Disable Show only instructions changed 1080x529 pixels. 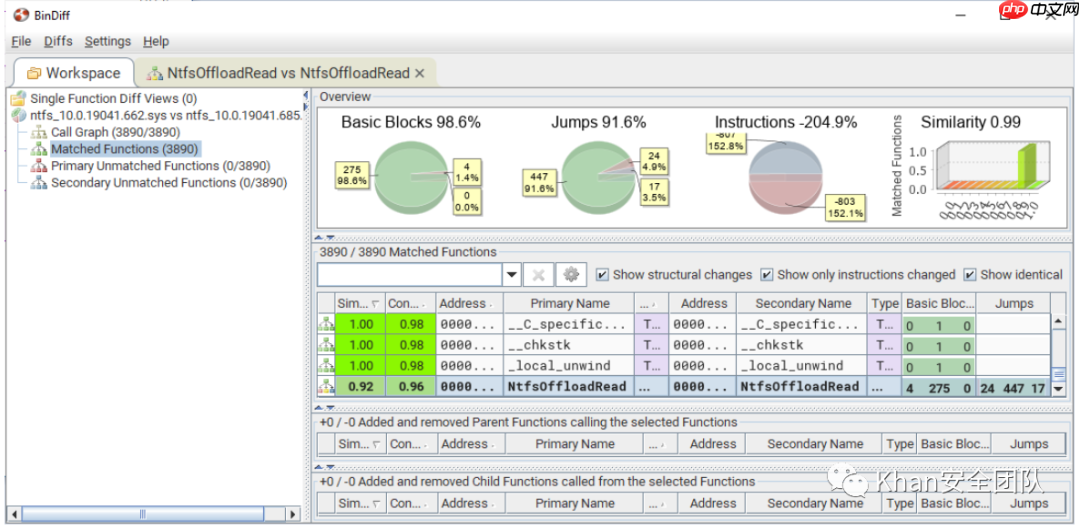(x=767, y=275)
